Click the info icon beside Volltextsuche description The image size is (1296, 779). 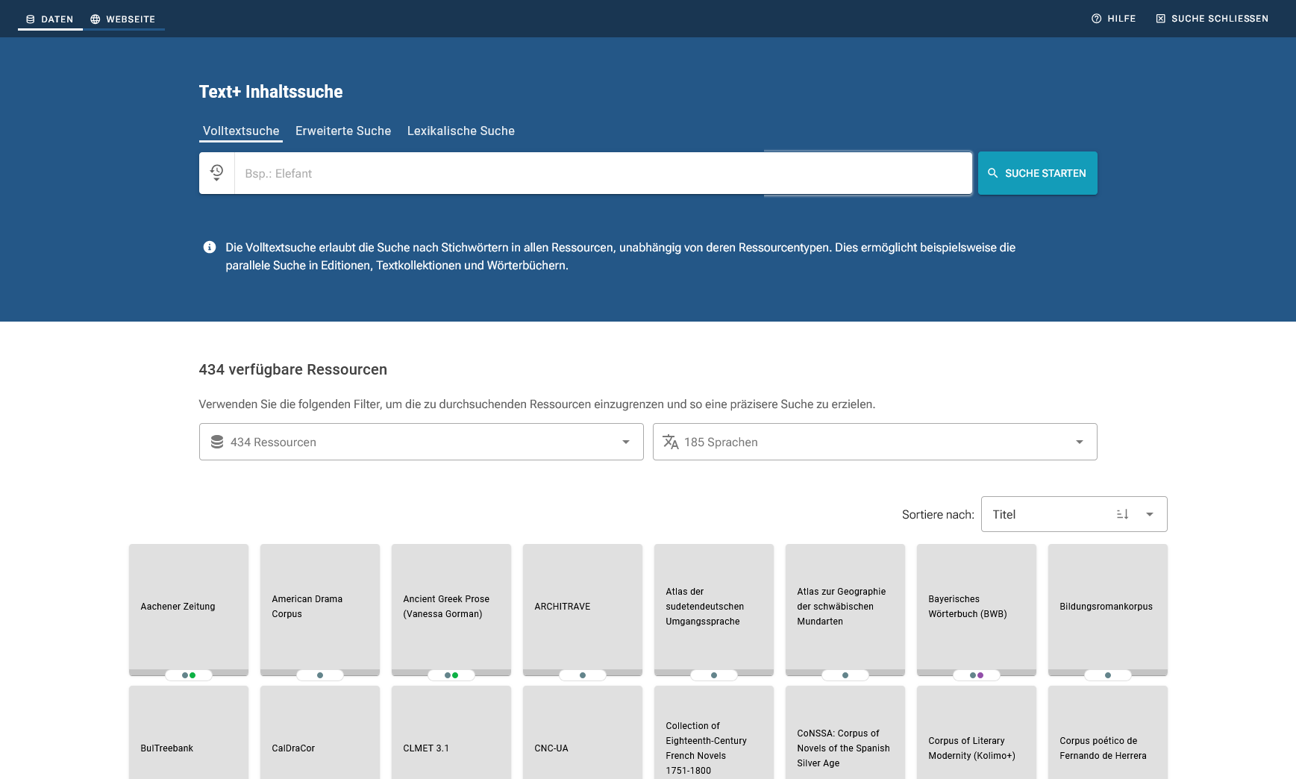pos(210,247)
